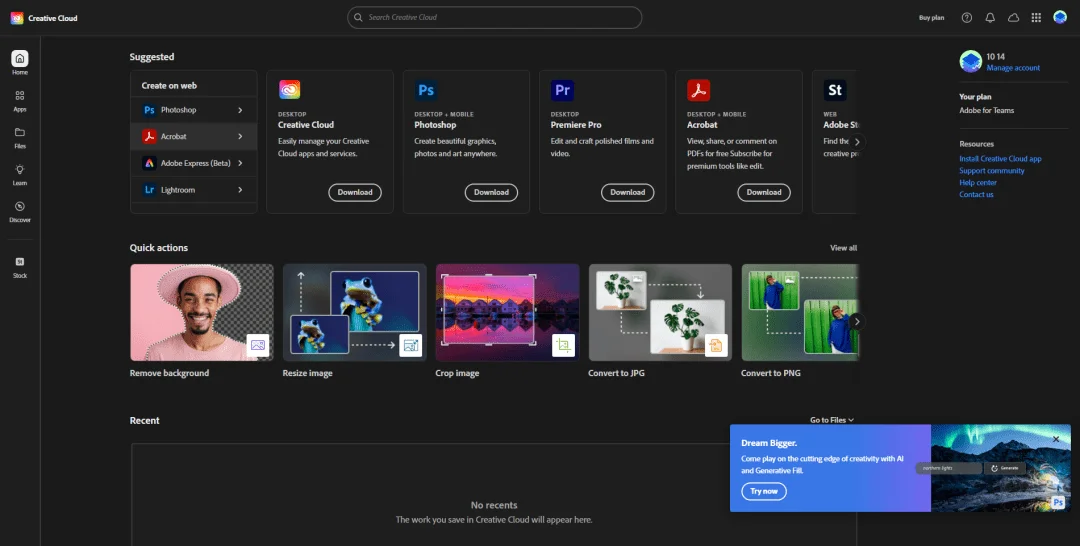
Task: Click the Premiere Pro card Pr icon
Action: [562, 90]
